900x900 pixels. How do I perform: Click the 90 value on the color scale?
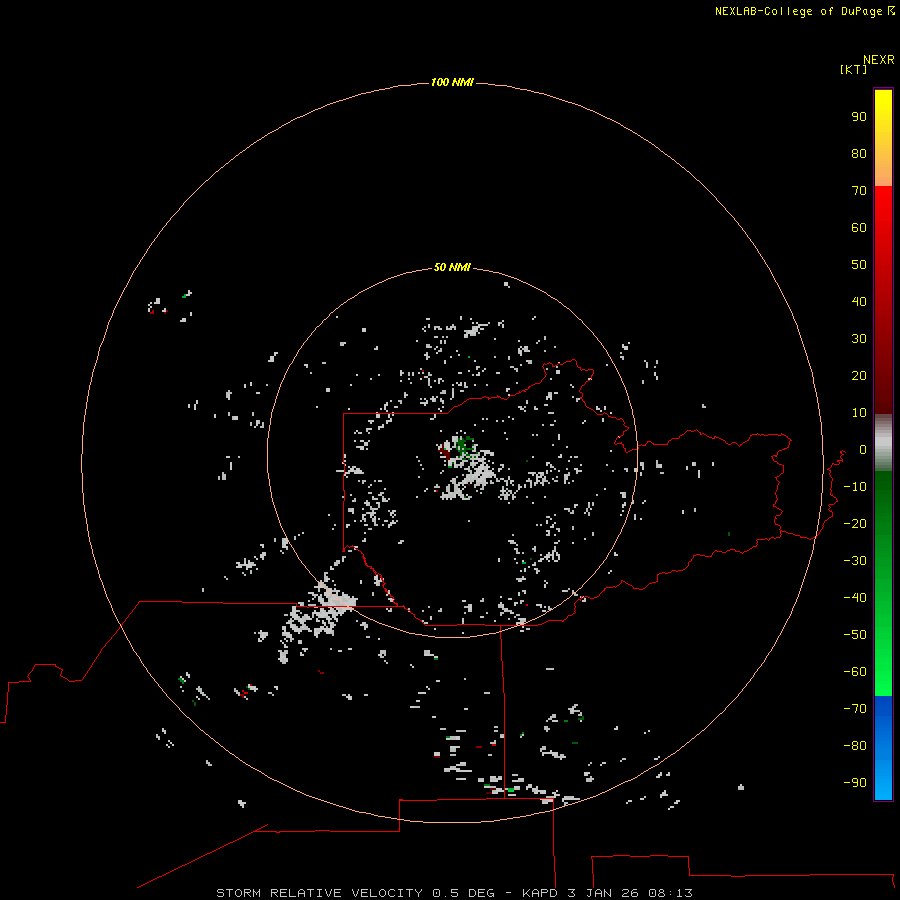pos(859,117)
